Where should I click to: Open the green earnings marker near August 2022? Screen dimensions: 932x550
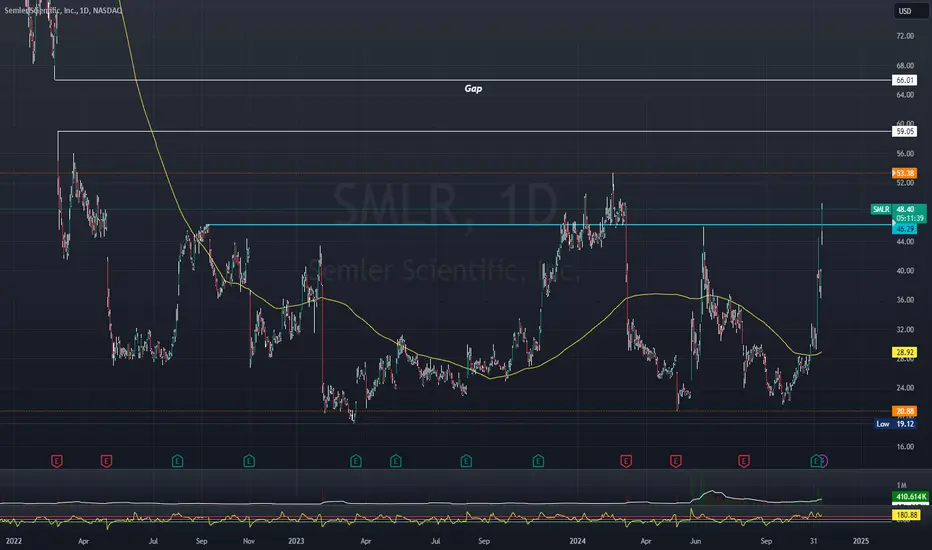[x=177, y=461]
